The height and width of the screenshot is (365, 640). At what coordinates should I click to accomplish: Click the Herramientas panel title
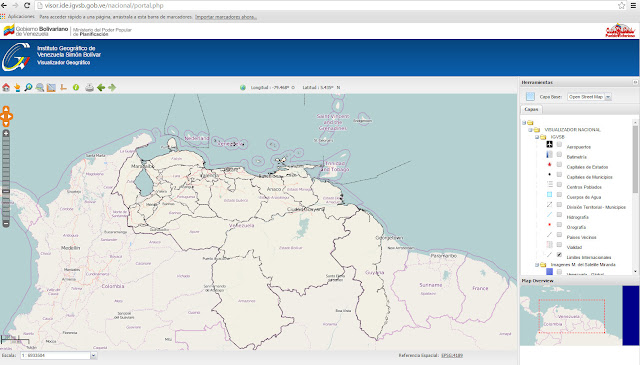click(x=537, y=82)
